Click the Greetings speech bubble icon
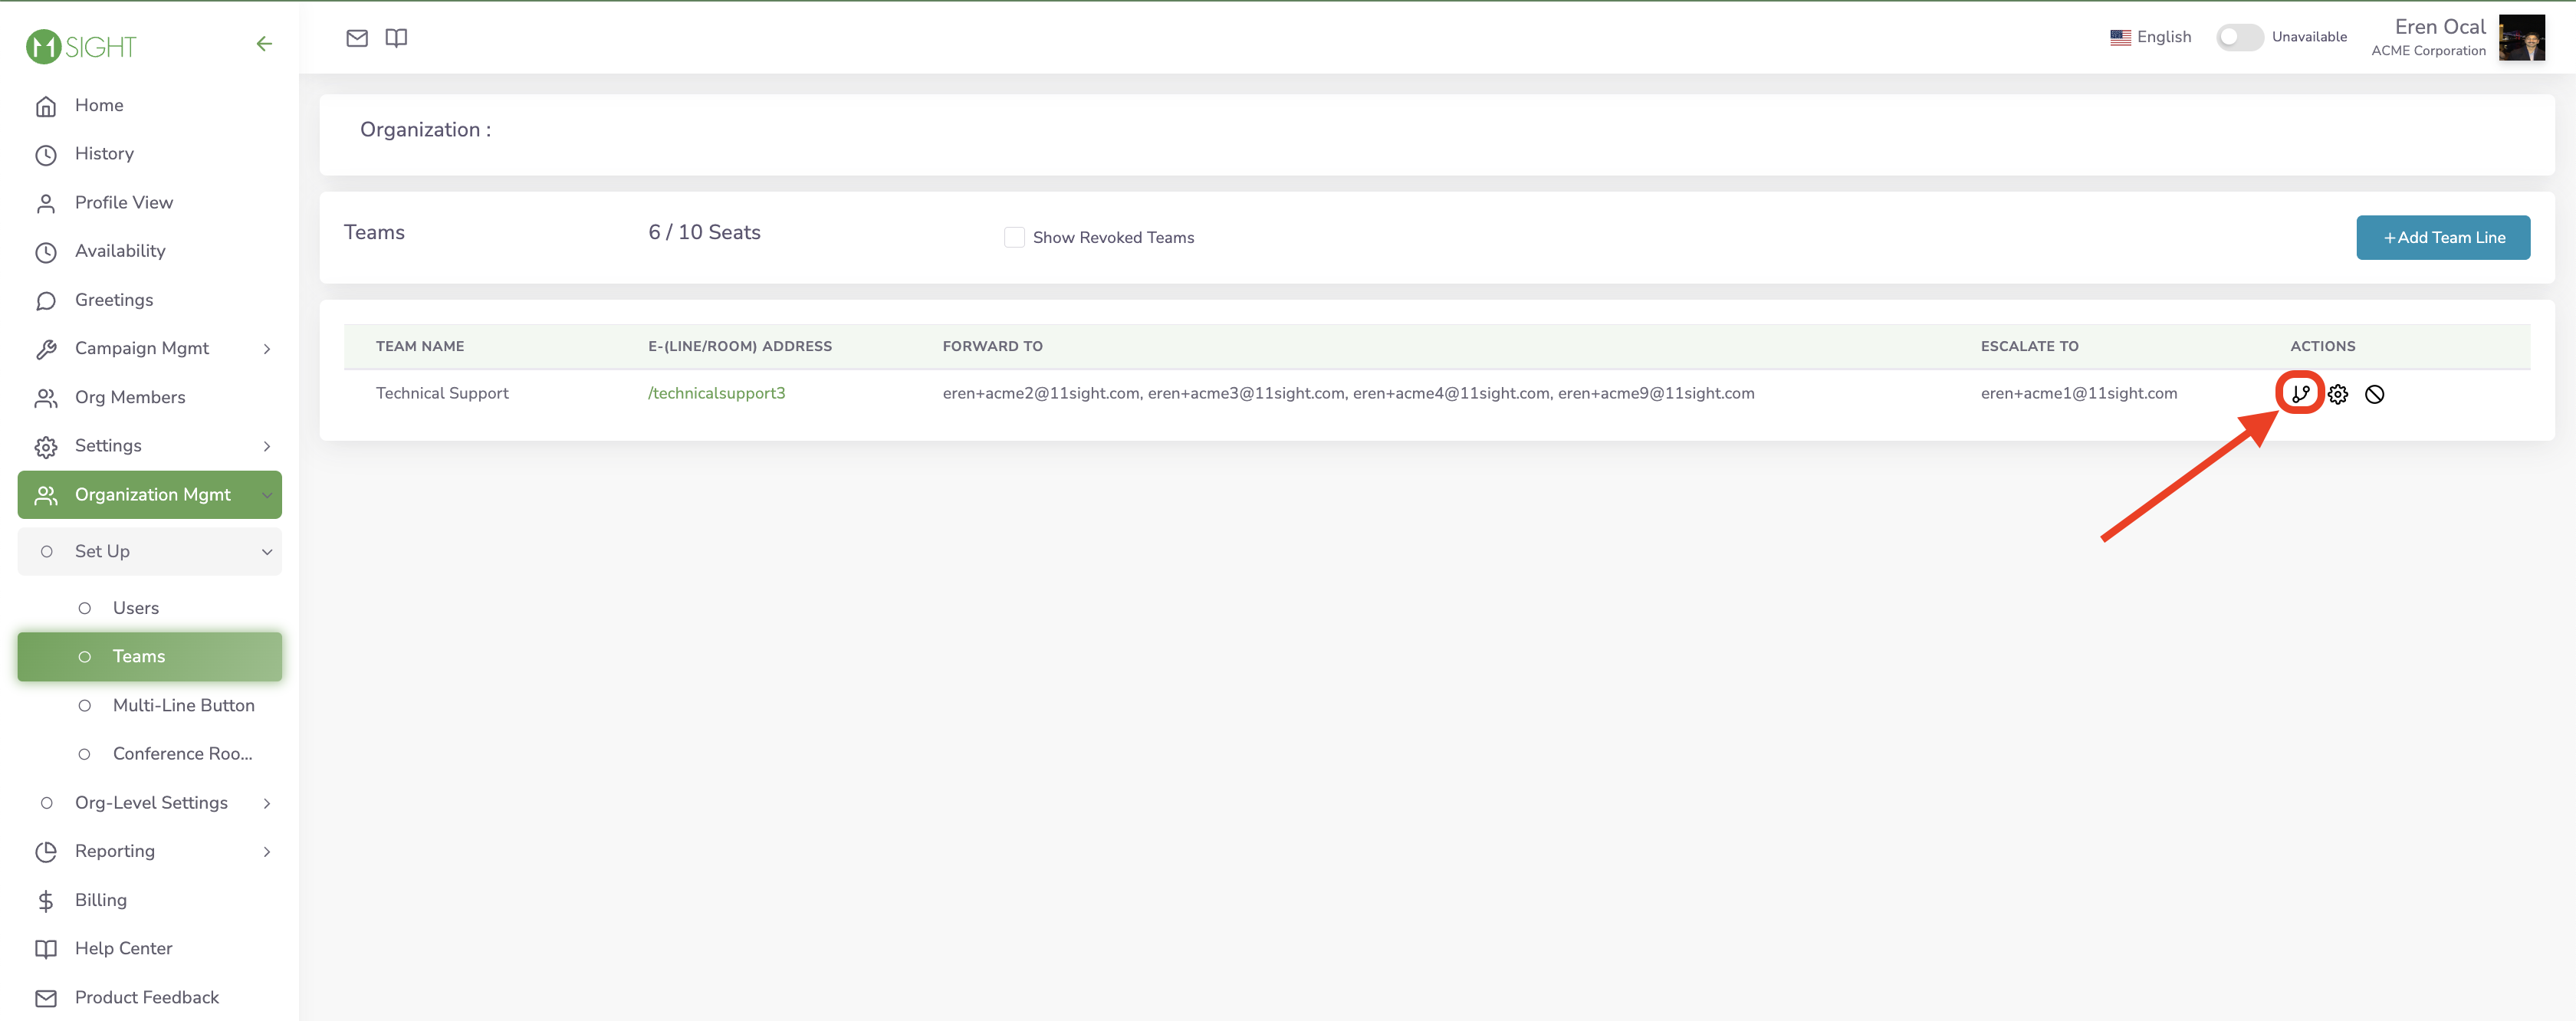Viewport: 2576px width, 1021px height. tap(46, 301)
